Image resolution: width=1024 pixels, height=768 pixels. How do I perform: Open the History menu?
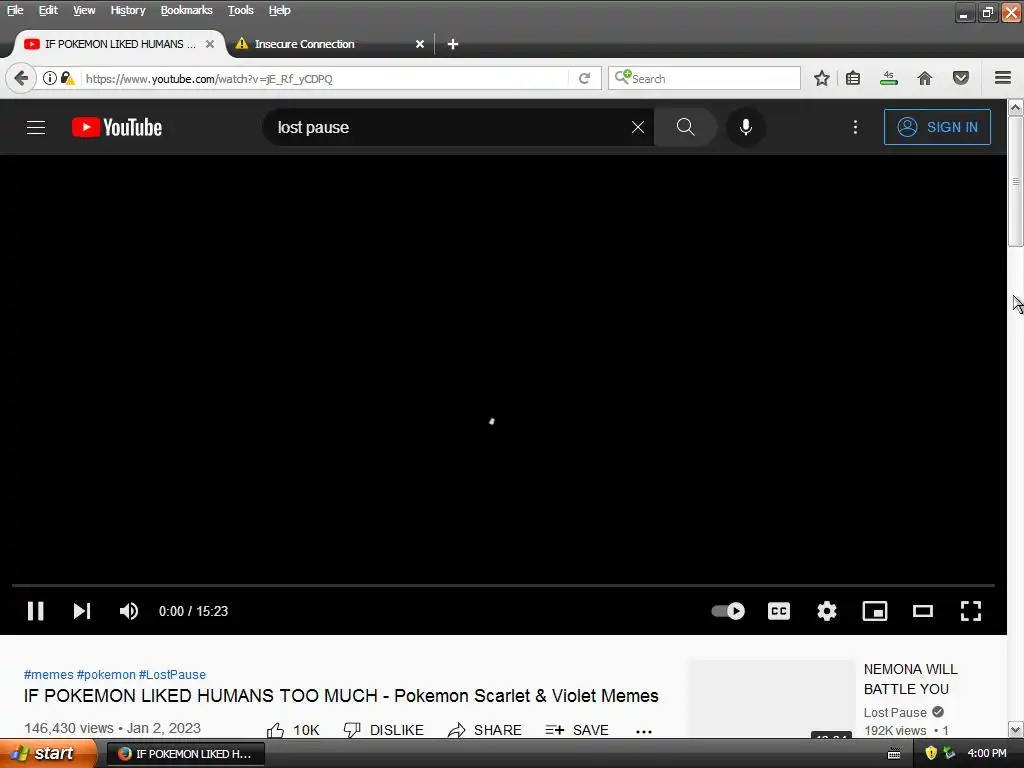pos(127,10)
